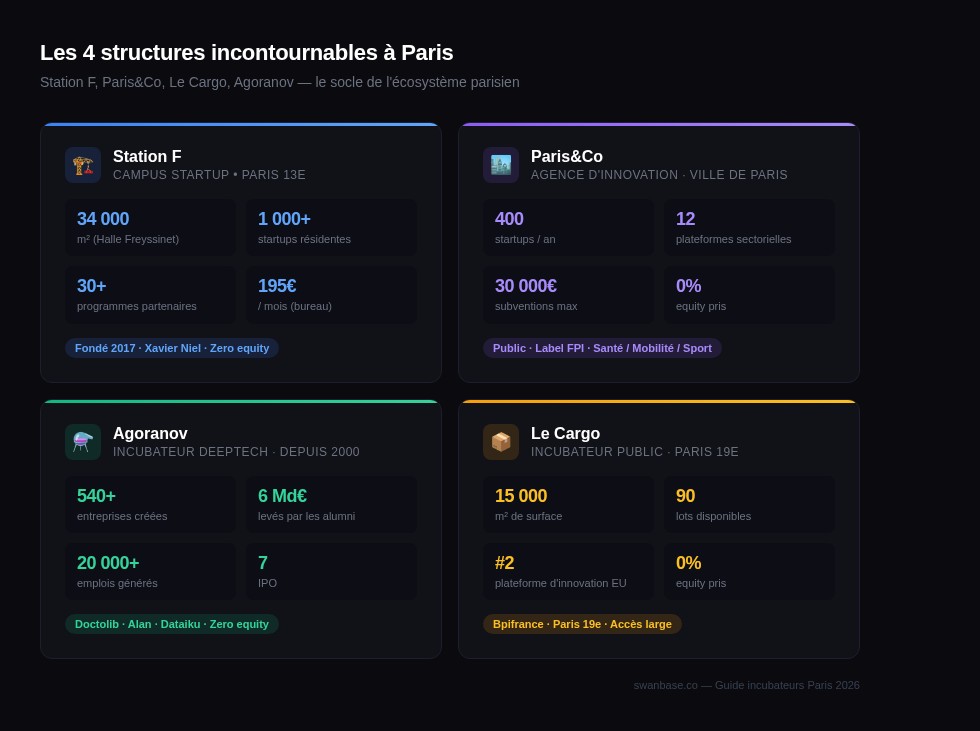980x731 pixels.
Task: Select the Doctolib Alan Dataiku green tag
Action: click(x=172, y=624)
